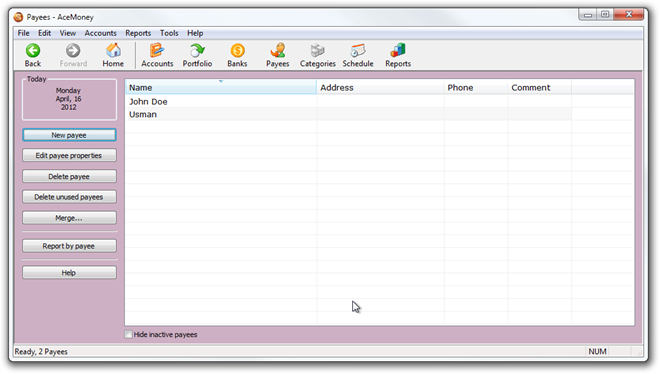The image size is (660, 374).
Task: Click the Merge... button
Action: coord(69,218)
